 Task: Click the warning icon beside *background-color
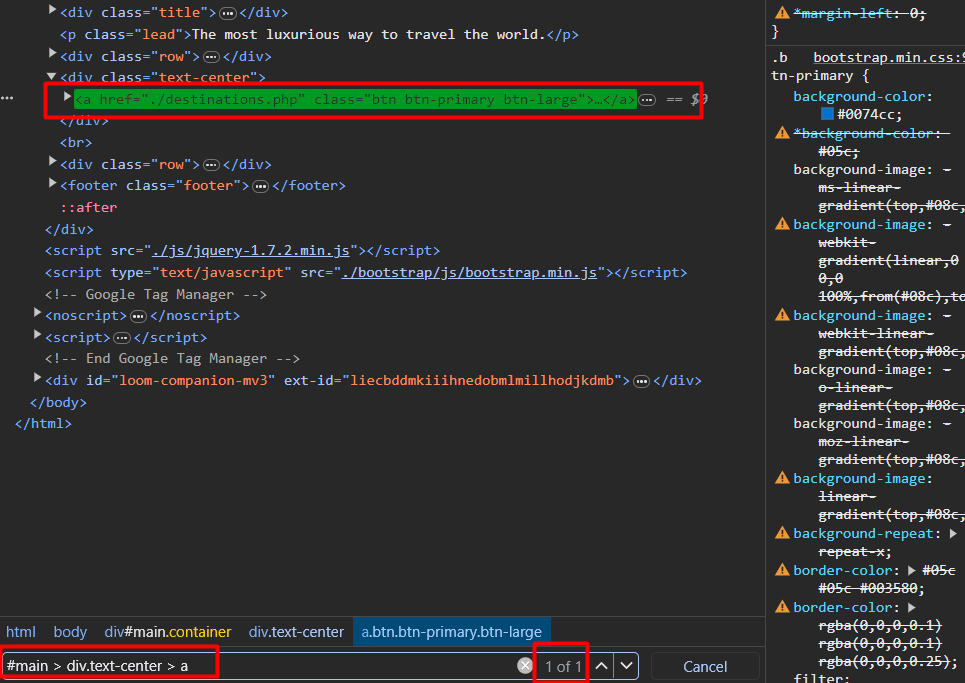coord(782,132)
